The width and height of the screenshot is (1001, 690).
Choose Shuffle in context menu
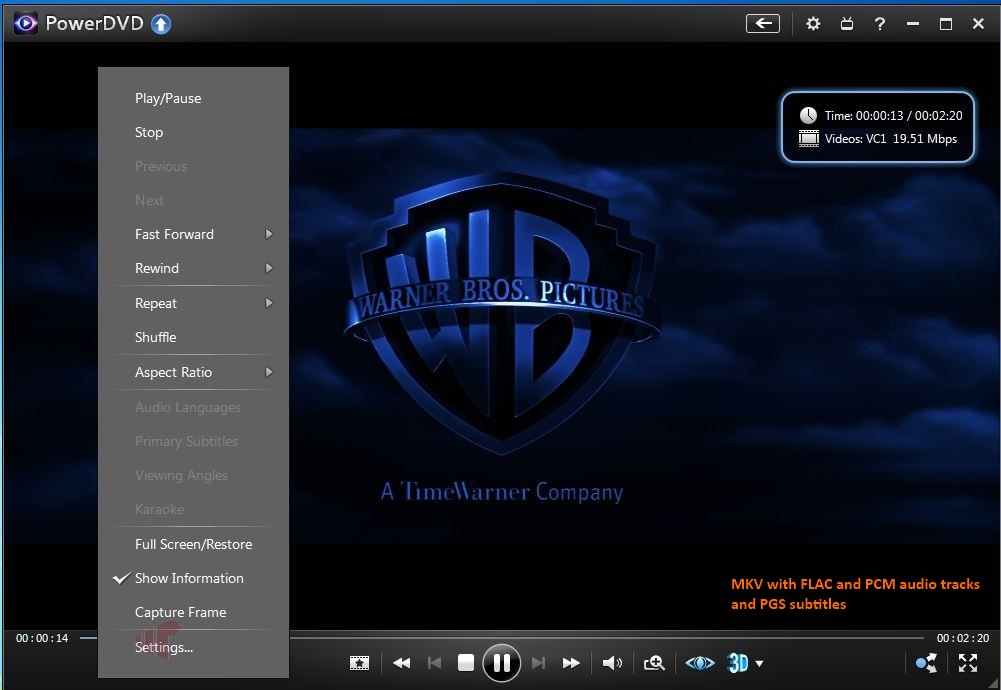tap(193, 337)
